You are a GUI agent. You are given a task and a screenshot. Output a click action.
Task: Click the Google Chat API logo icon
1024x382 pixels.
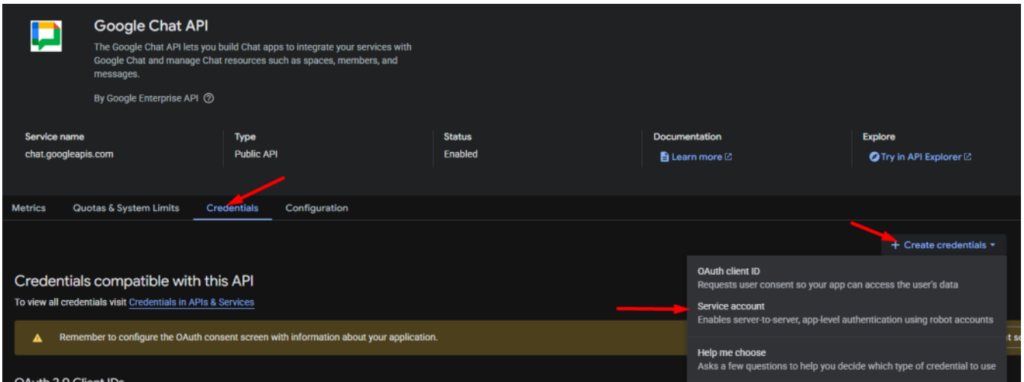click(46, 37)
